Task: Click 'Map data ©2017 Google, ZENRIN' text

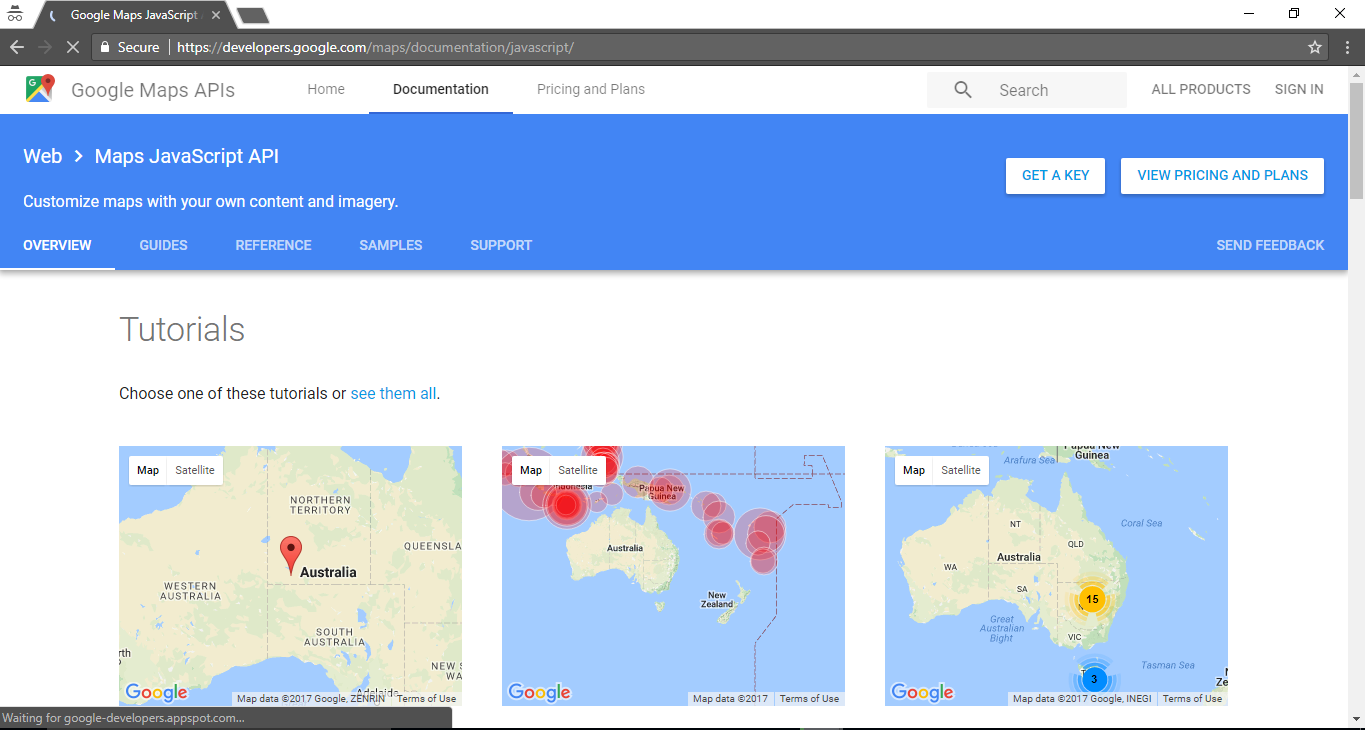Action: (x=311, y=699)
